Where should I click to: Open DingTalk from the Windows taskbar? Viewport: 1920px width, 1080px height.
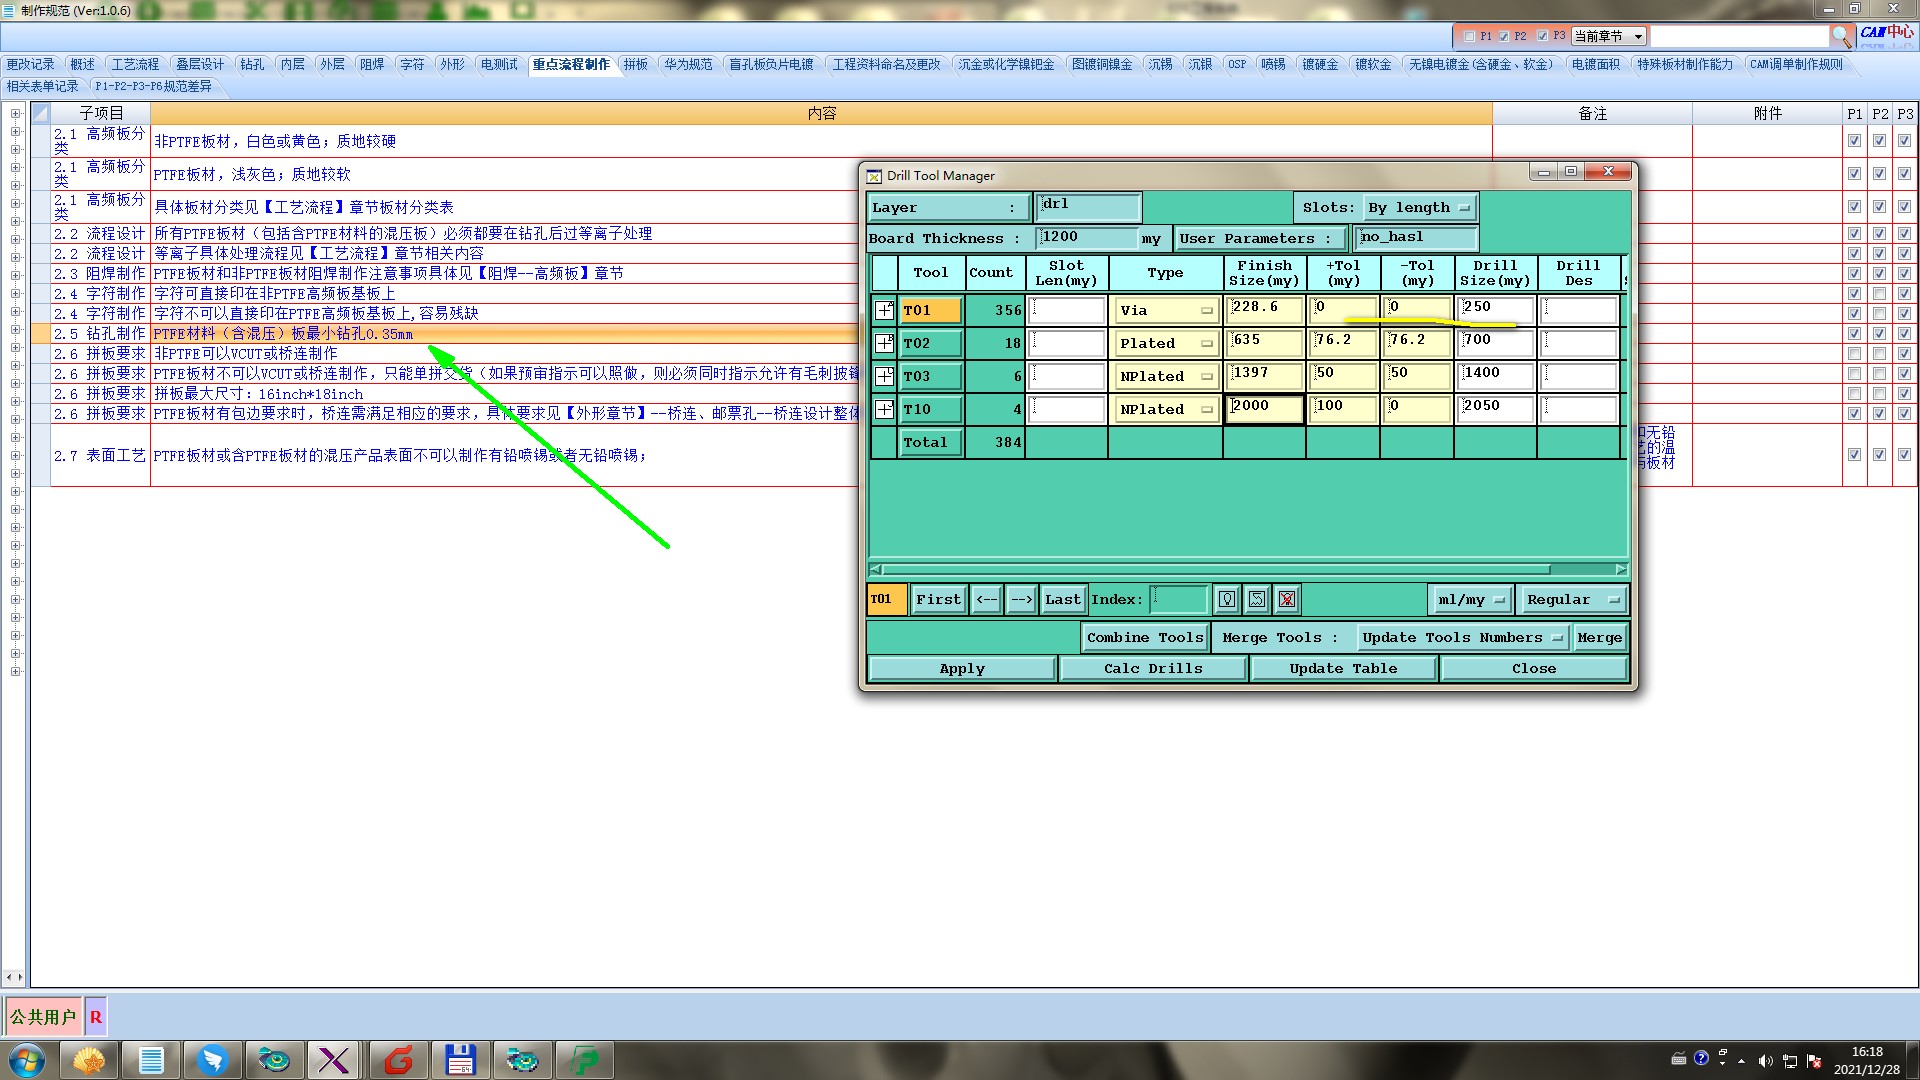[x=212, y=1059]
